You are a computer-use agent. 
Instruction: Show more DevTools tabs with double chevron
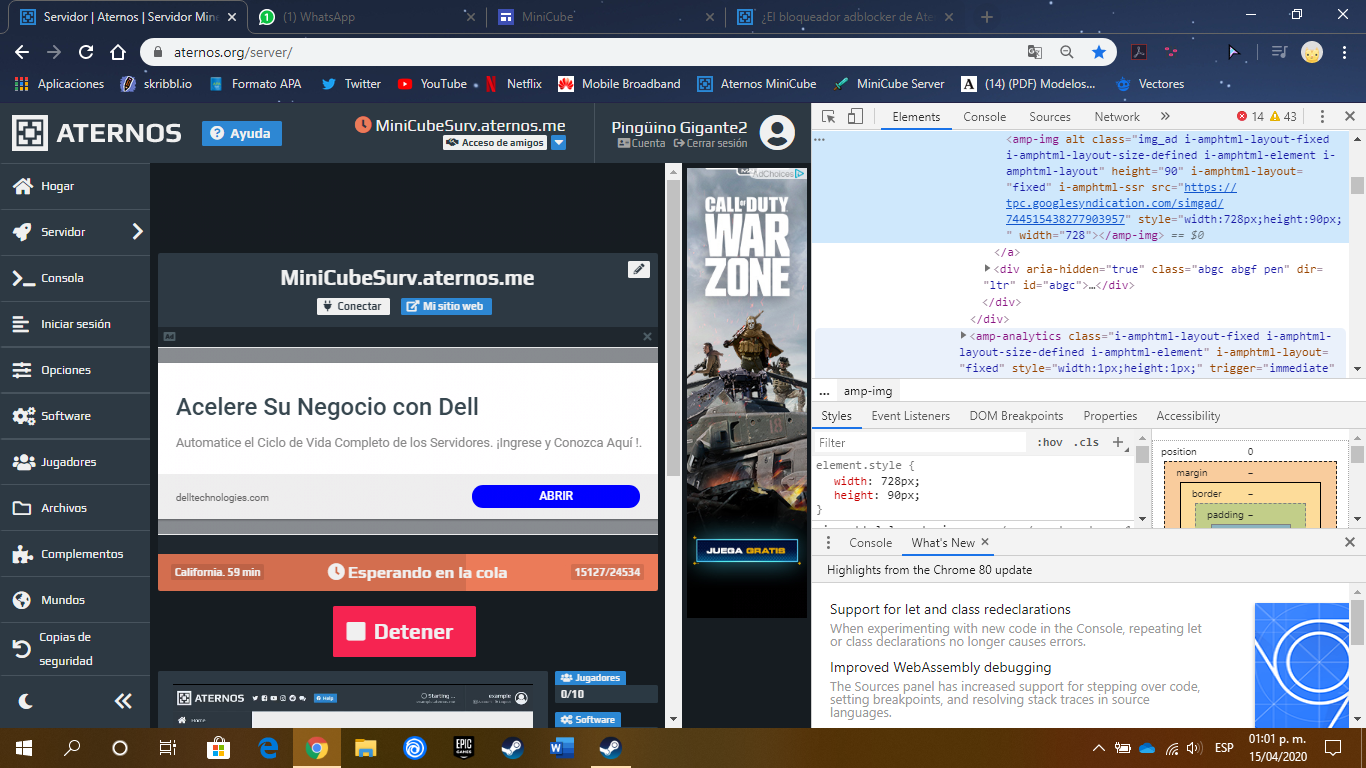pyautogui.click(x=1165, y=117)
